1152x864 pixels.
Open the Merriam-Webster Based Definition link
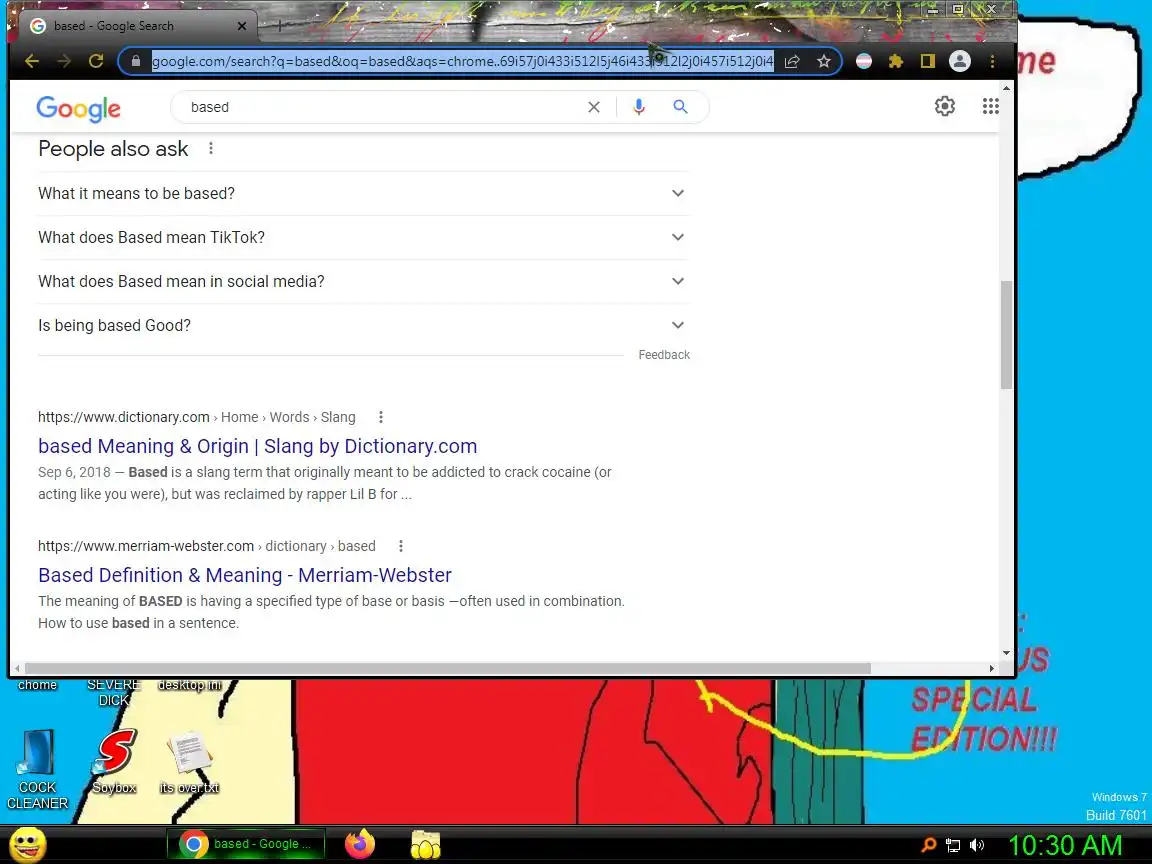point(245,575)
